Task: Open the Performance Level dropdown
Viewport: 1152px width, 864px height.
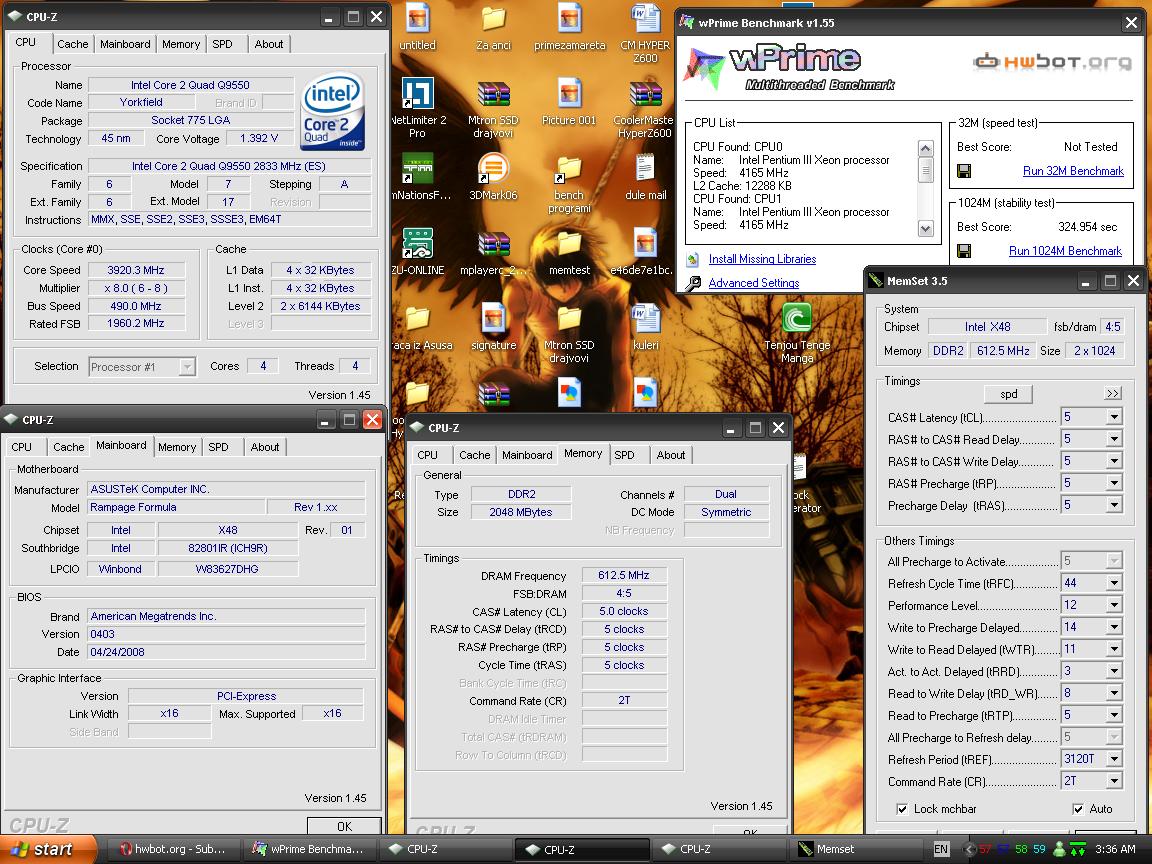Action: [1114, 605]
